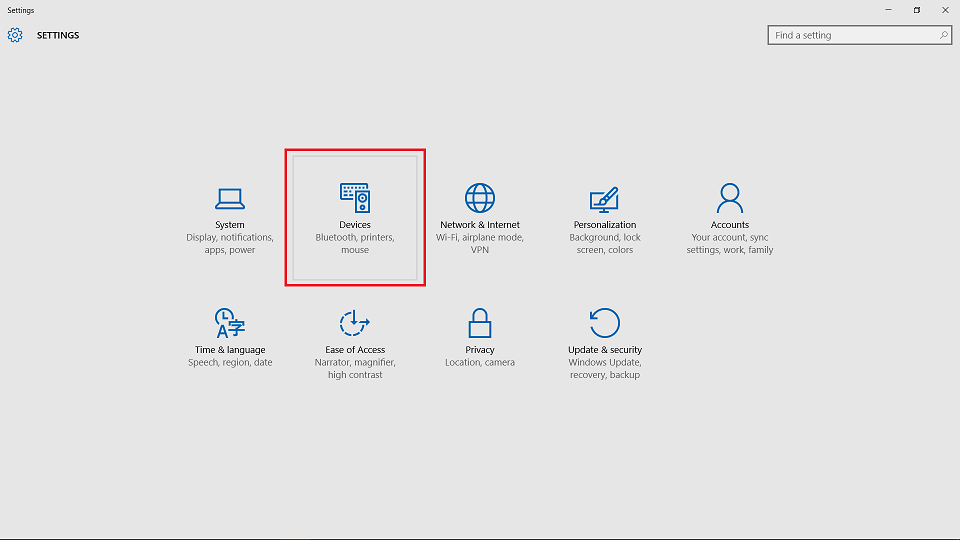Click the Update & security label

coord(605,350)
